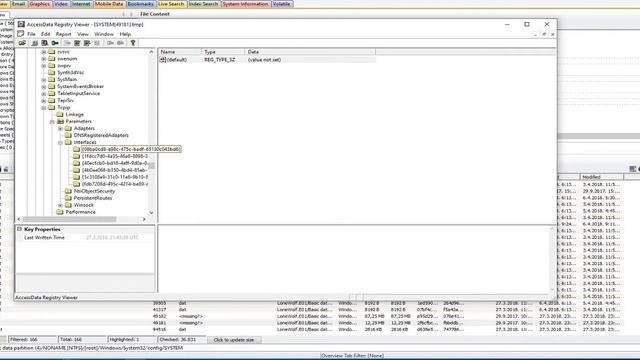Expand the TapiSrv tree node
Viewport: 640px width, 360px height.
click(44, 101)
